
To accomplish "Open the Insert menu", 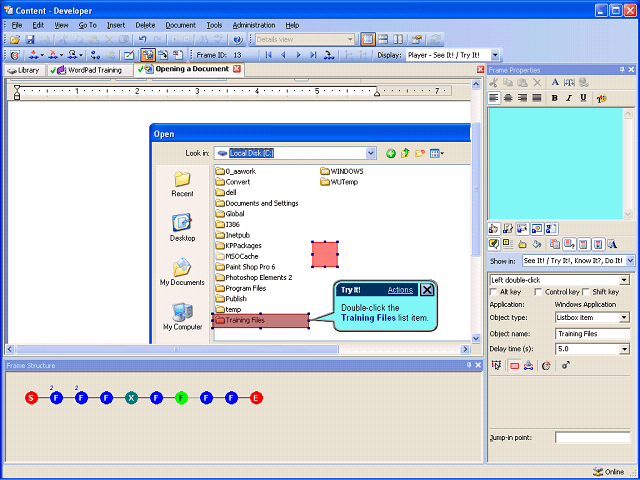I will (116, 25).
